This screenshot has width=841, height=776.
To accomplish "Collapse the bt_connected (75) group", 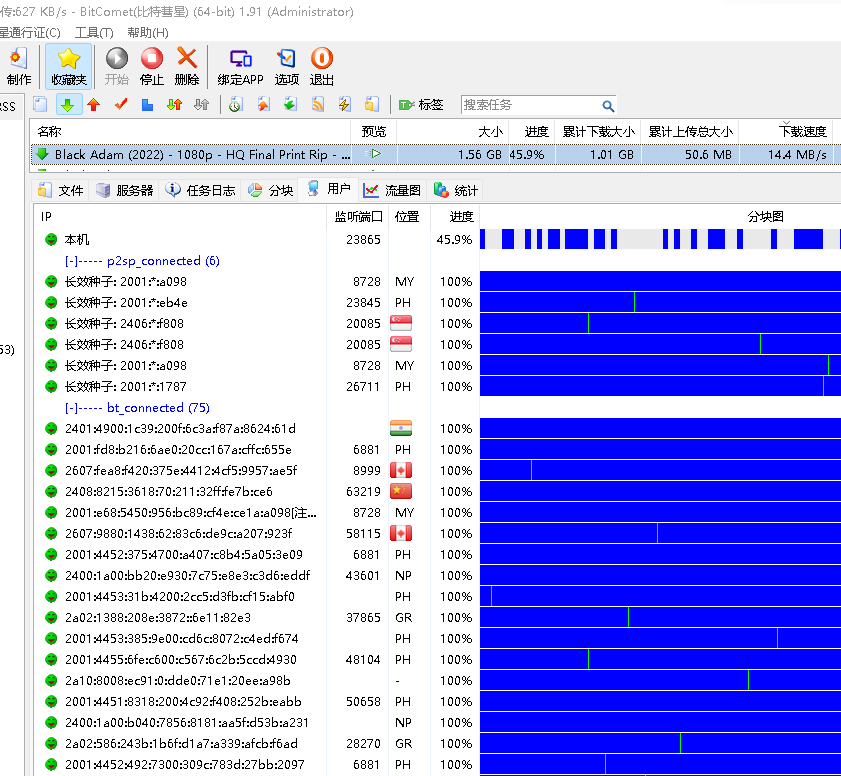I will 137,408.
